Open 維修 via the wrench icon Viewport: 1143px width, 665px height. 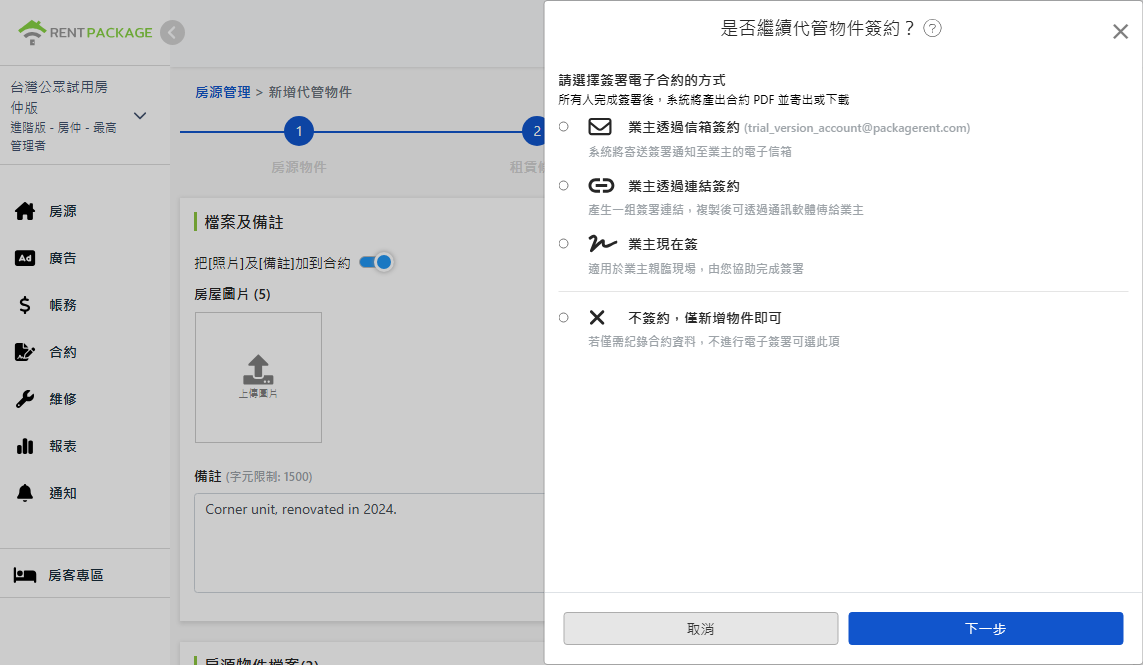(x=25, y=399)
